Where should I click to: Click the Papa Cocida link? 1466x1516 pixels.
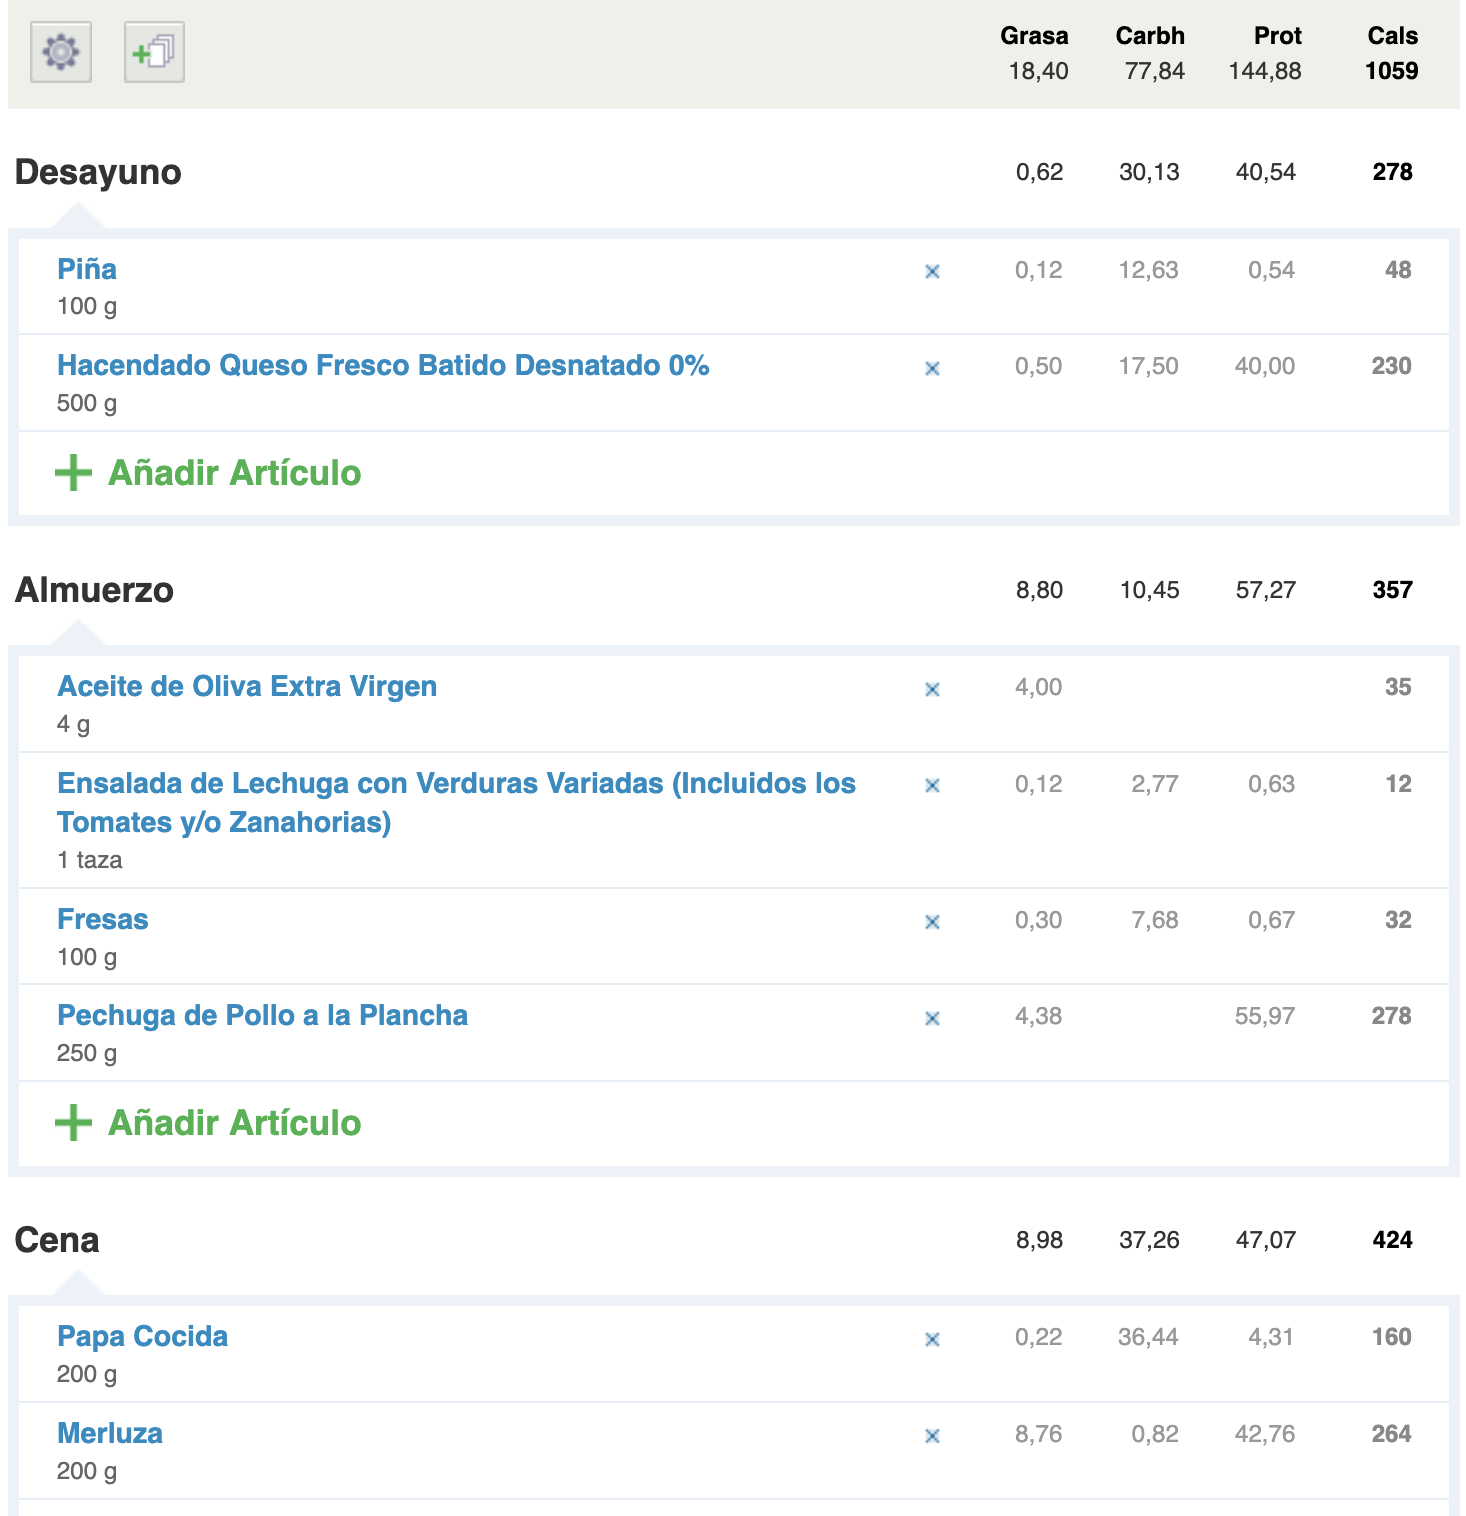(142, 1337)
